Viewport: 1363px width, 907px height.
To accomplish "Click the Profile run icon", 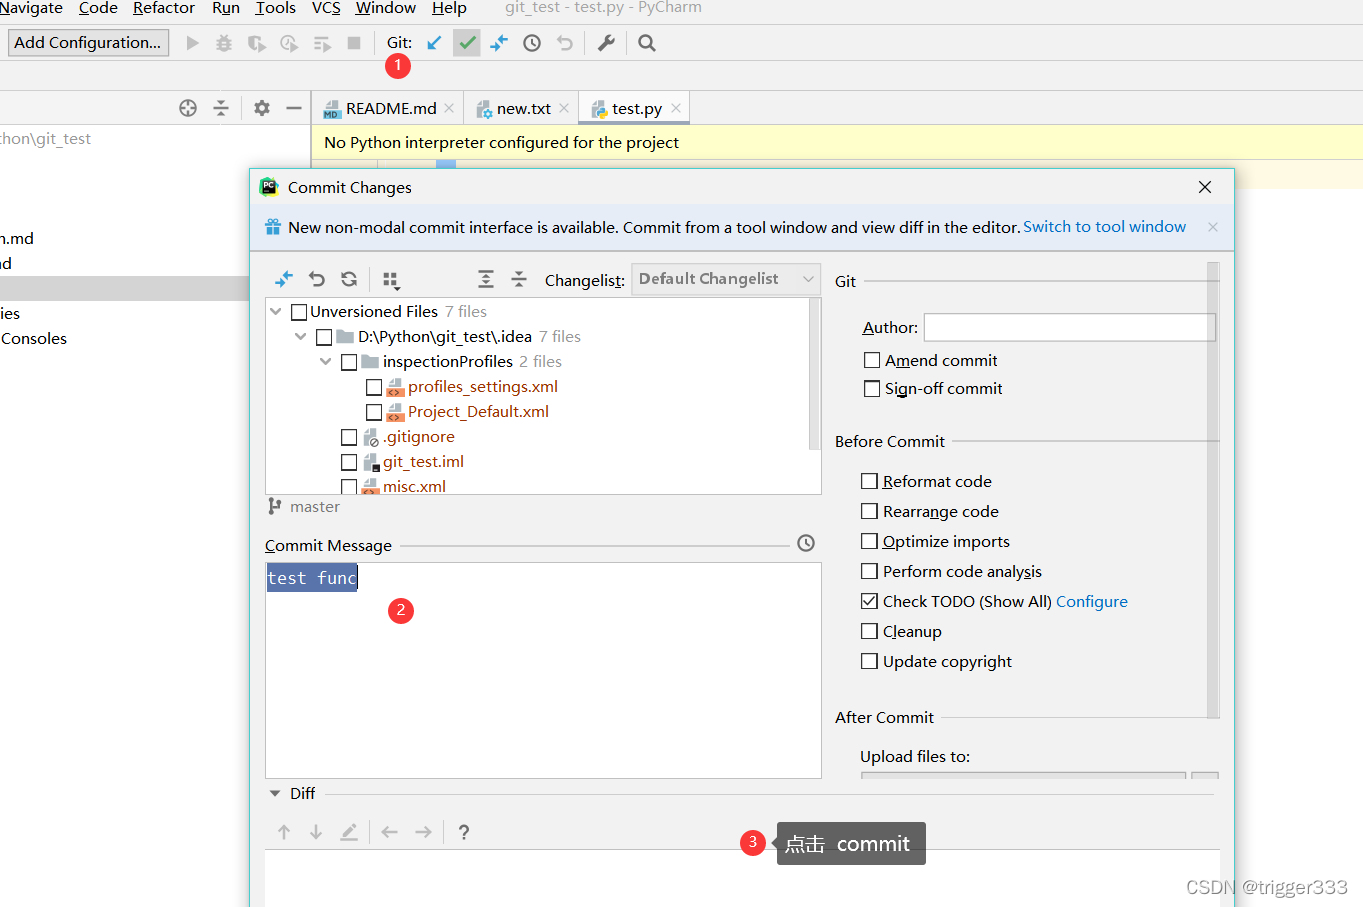I will (289, 43).
